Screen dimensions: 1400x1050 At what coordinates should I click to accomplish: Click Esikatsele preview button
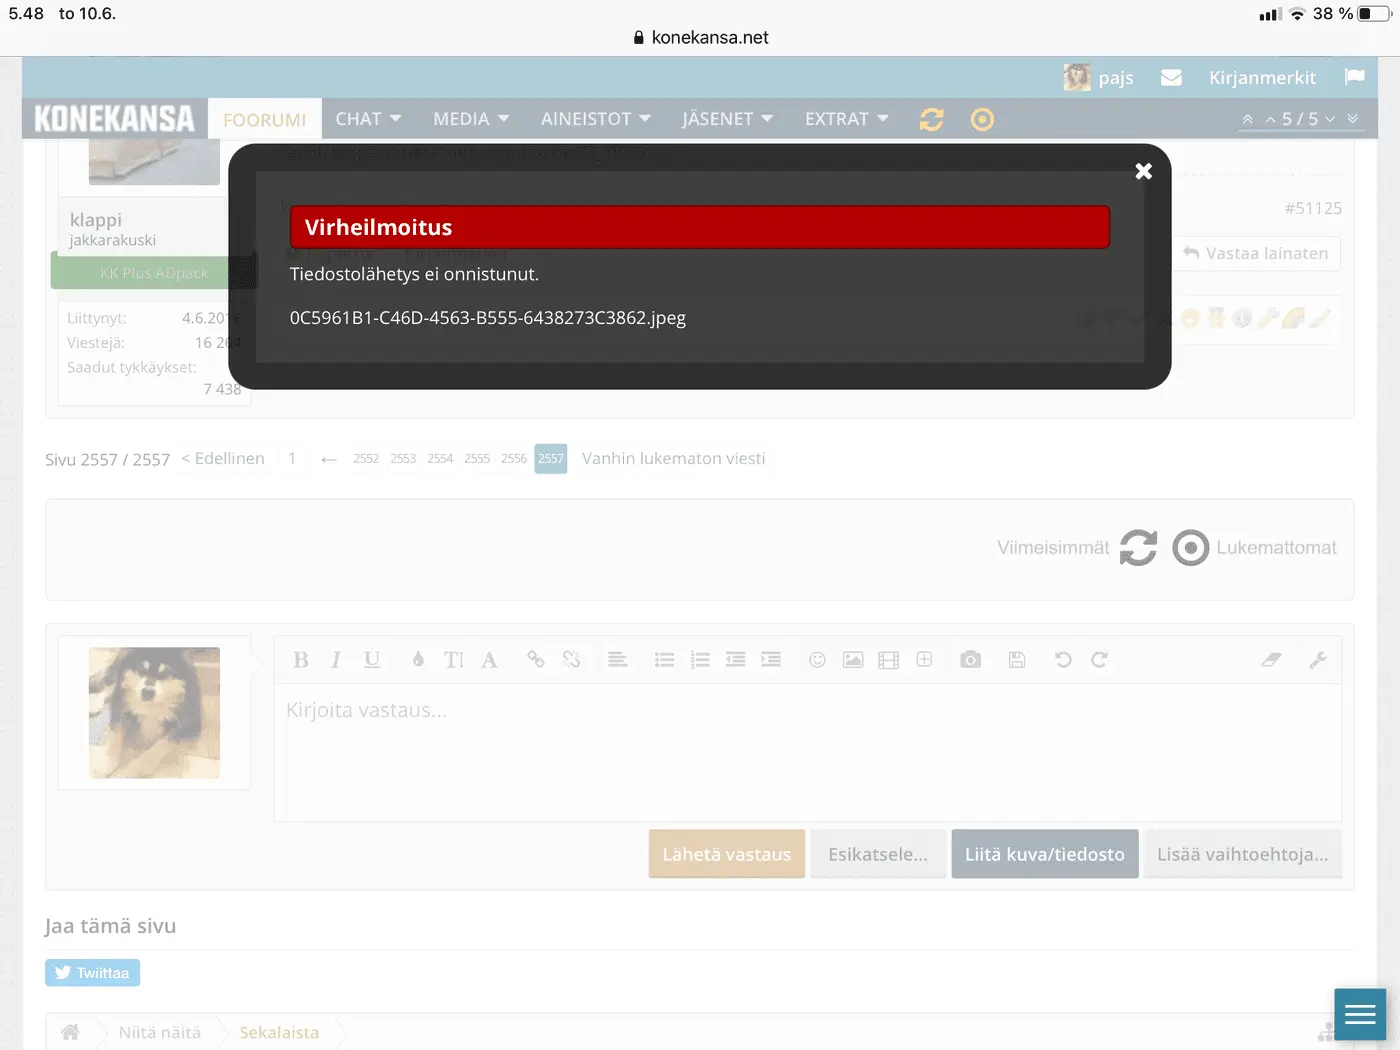[878, 854]
